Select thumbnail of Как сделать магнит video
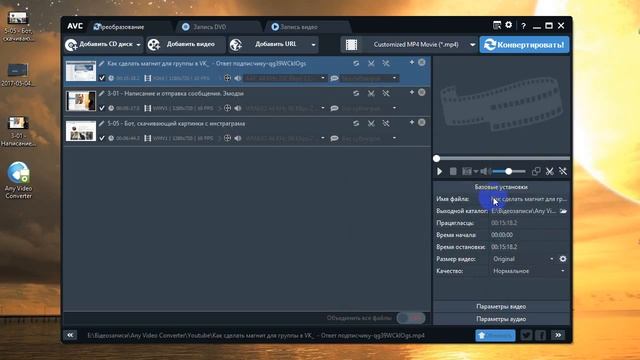The width and height of the screenshot is (640, 360). (x=81, y=71)
